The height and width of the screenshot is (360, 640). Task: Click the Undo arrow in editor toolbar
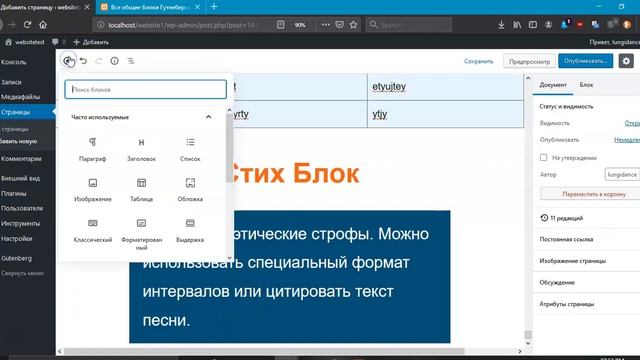pyautogui.click(x=83, y=61)
